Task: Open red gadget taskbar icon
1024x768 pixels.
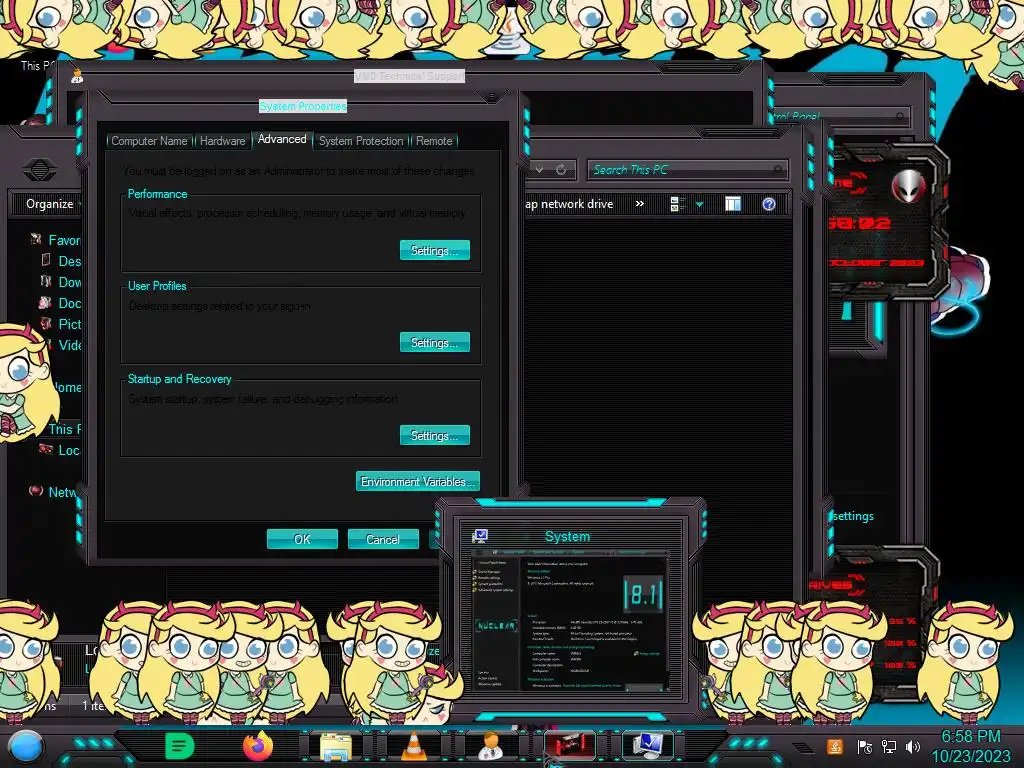Action: (x=569, y=746)
